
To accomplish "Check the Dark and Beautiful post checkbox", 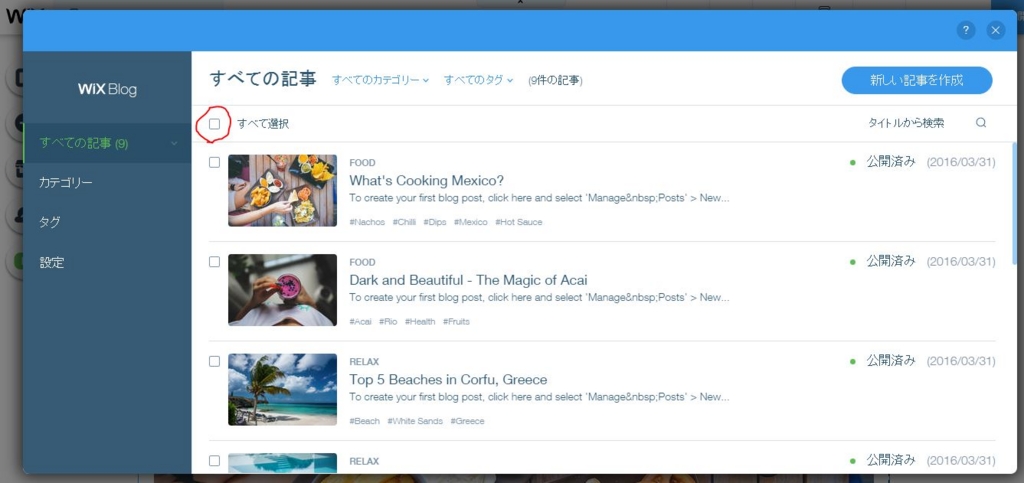I will point(214,262).
